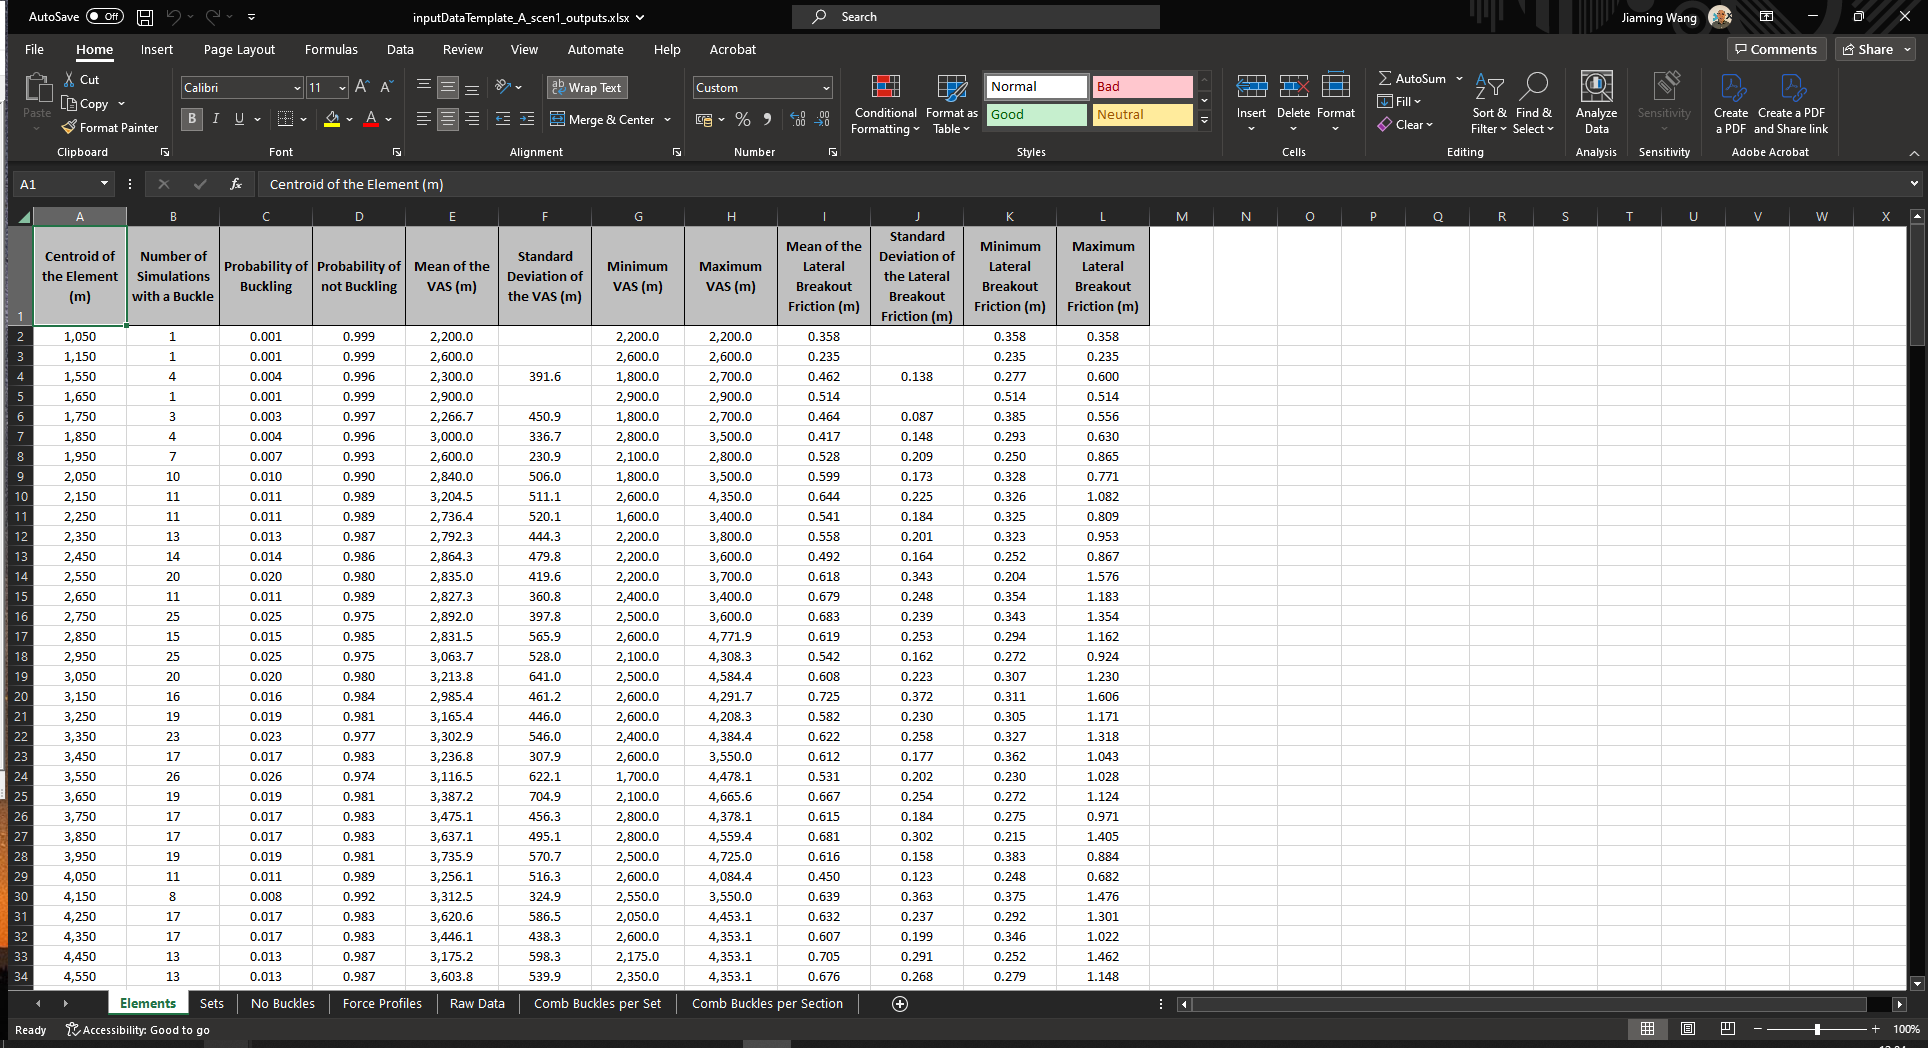Click the Comma Style icon
The image size is (1928, 1048).
pos(767,119)
